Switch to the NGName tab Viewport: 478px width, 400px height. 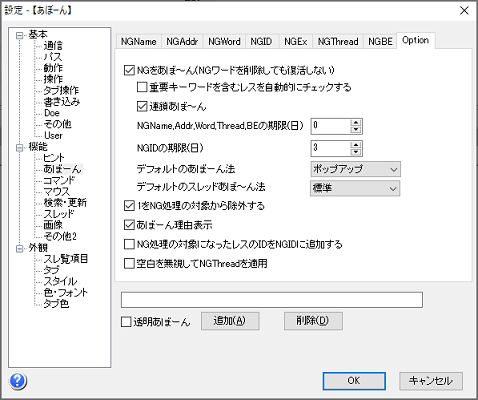point(139,42)
